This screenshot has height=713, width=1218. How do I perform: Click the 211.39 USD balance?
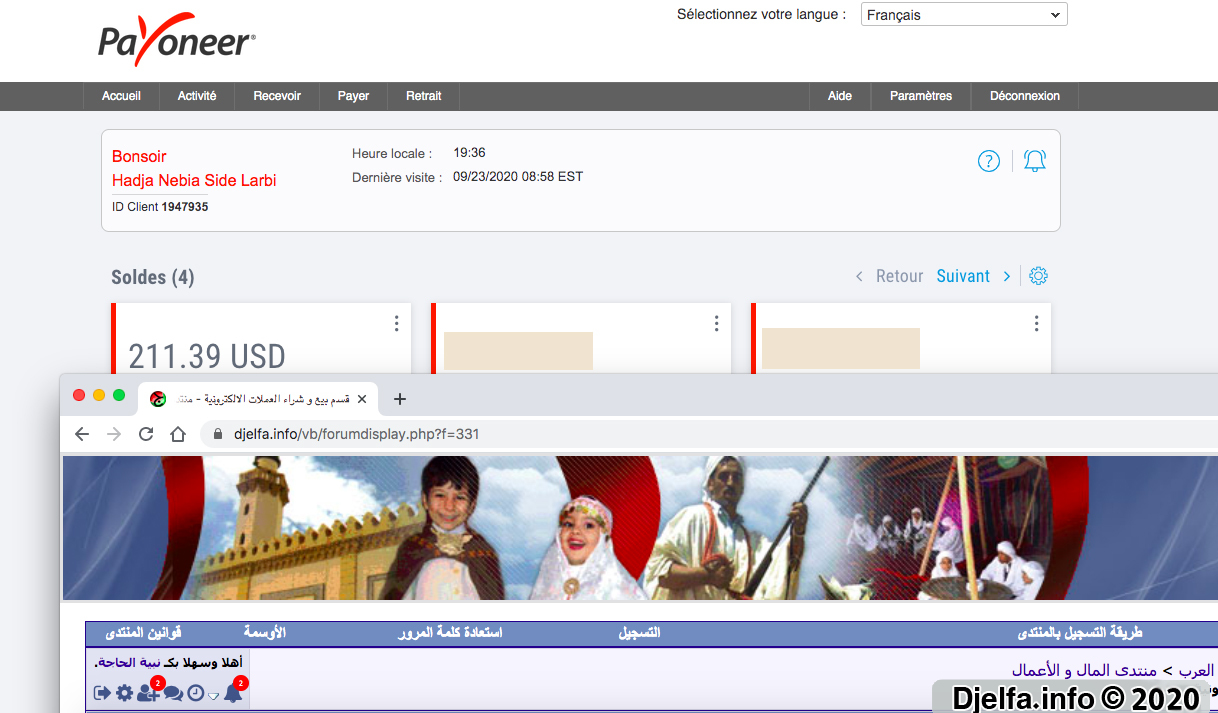207,356
